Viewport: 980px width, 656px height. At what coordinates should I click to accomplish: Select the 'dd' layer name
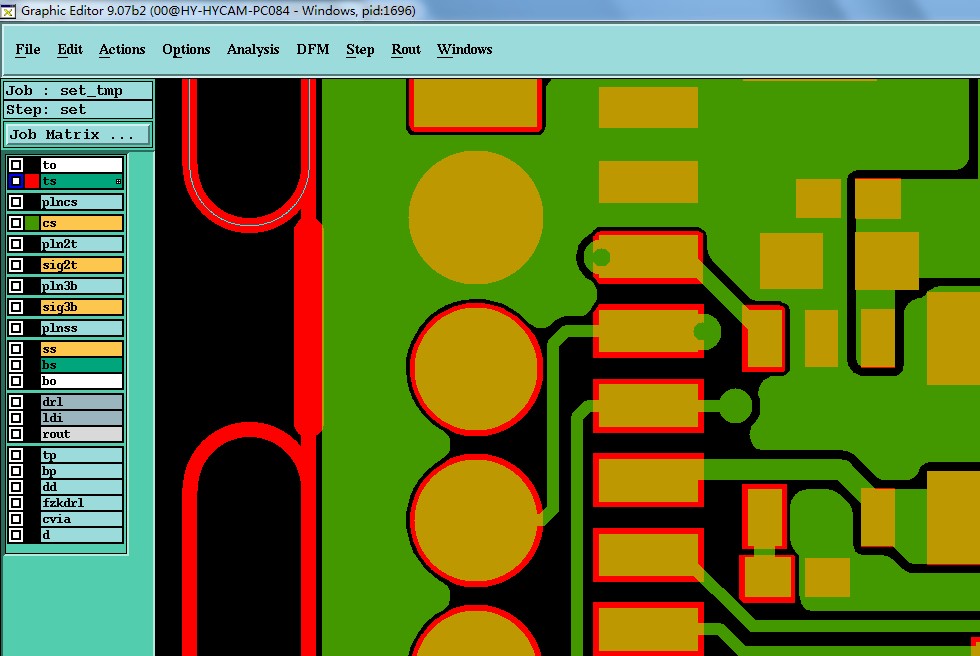click(81, 487)
